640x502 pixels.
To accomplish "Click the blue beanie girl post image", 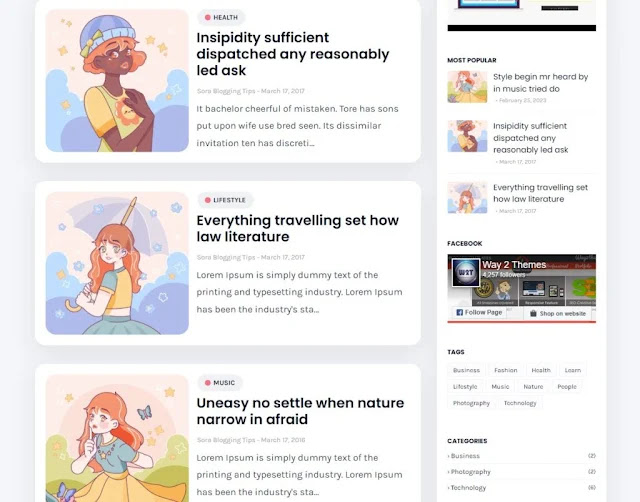I will pyautogui.click(x=117, y=80).
